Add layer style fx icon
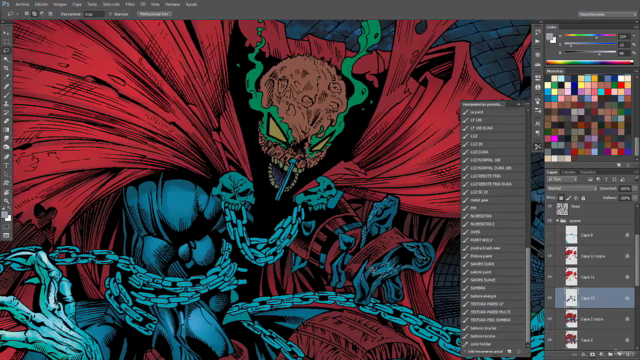 click(583, 354)
